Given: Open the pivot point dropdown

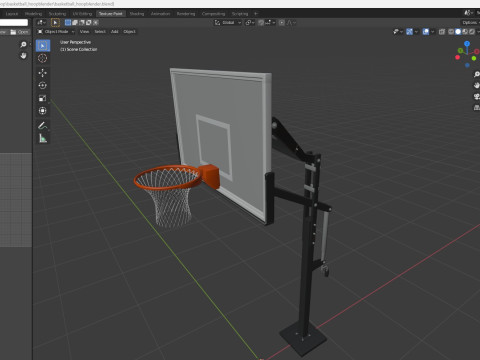Looking at the screenshot, I should click(250, 23).
